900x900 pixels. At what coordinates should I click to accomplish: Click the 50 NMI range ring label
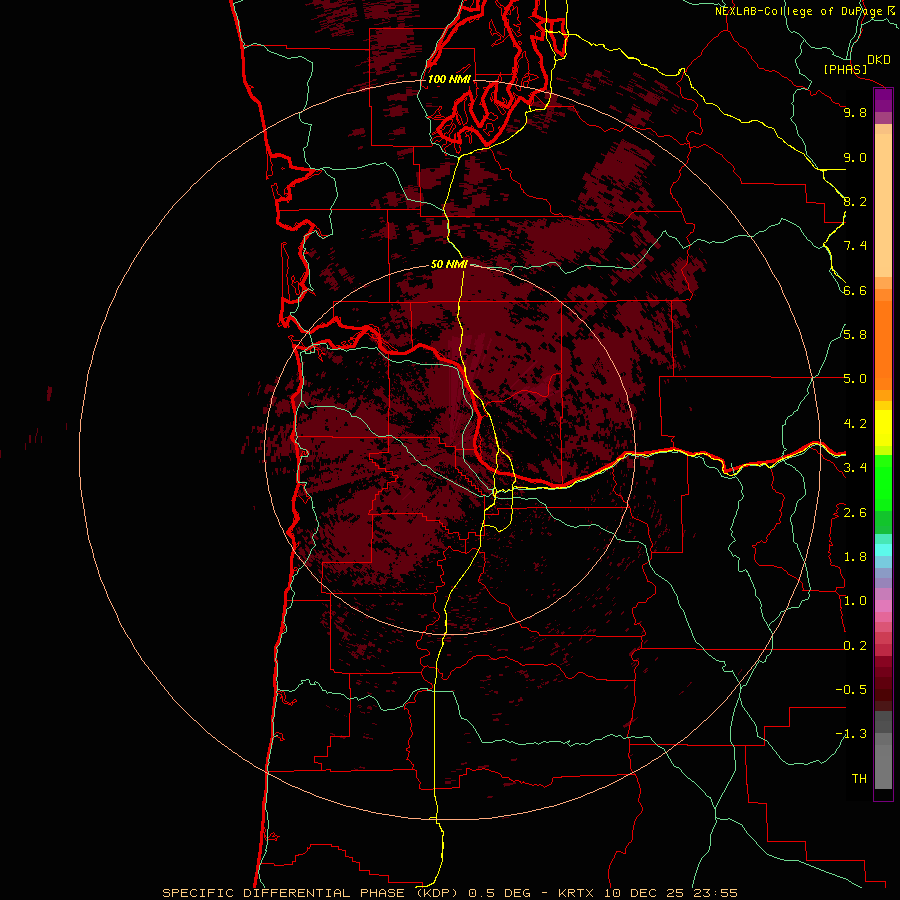[x=449, y=264]
